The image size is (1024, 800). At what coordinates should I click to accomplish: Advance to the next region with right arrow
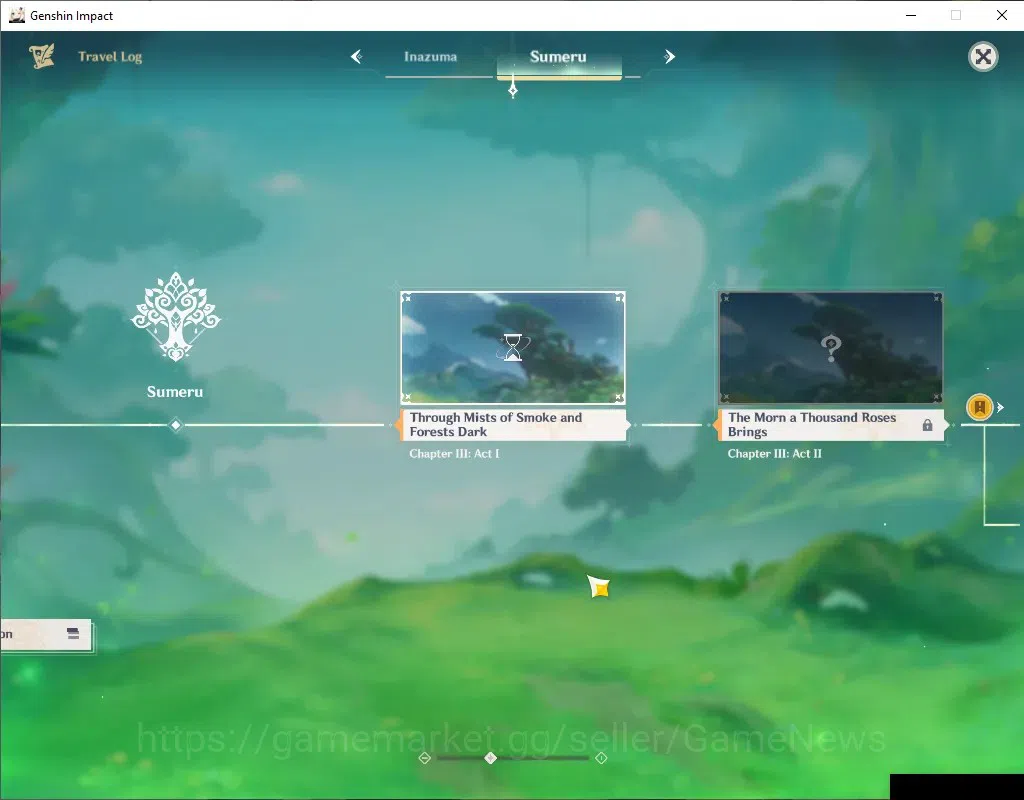(x=669, y=57)
